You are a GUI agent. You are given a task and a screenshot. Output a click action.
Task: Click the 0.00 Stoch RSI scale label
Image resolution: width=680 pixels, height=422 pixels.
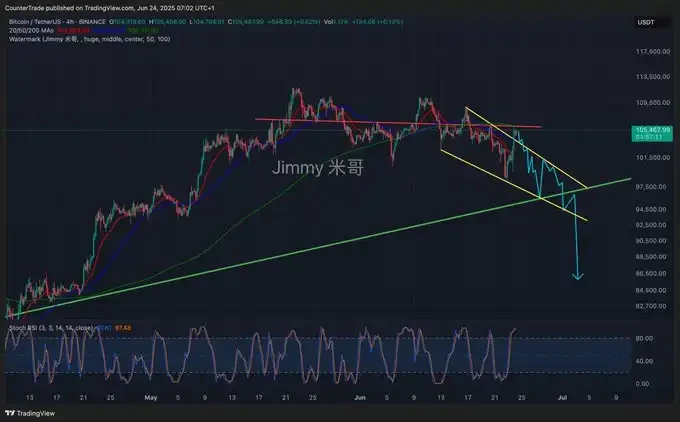(x=643, y=384)
